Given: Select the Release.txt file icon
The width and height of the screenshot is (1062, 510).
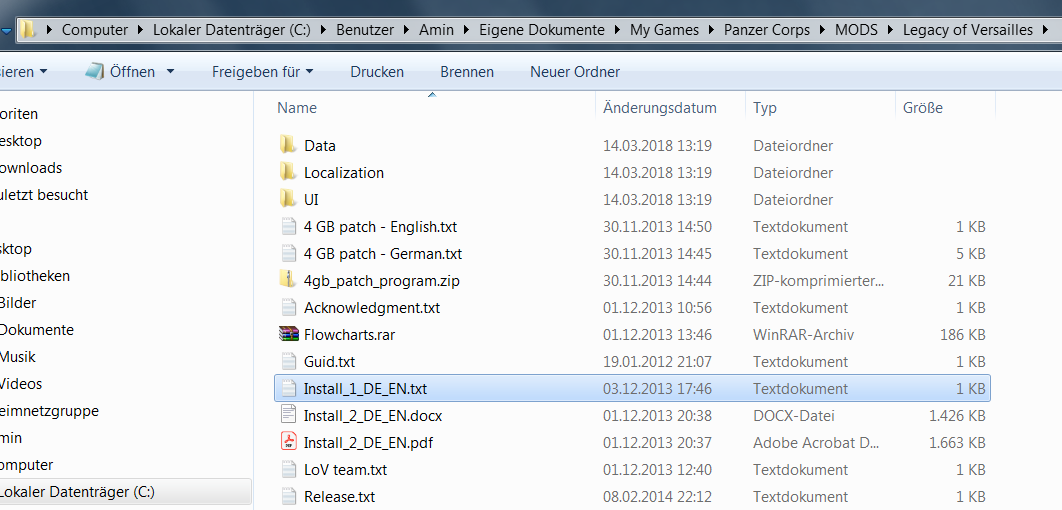Looking at the screenshot, I should [289, 496].
